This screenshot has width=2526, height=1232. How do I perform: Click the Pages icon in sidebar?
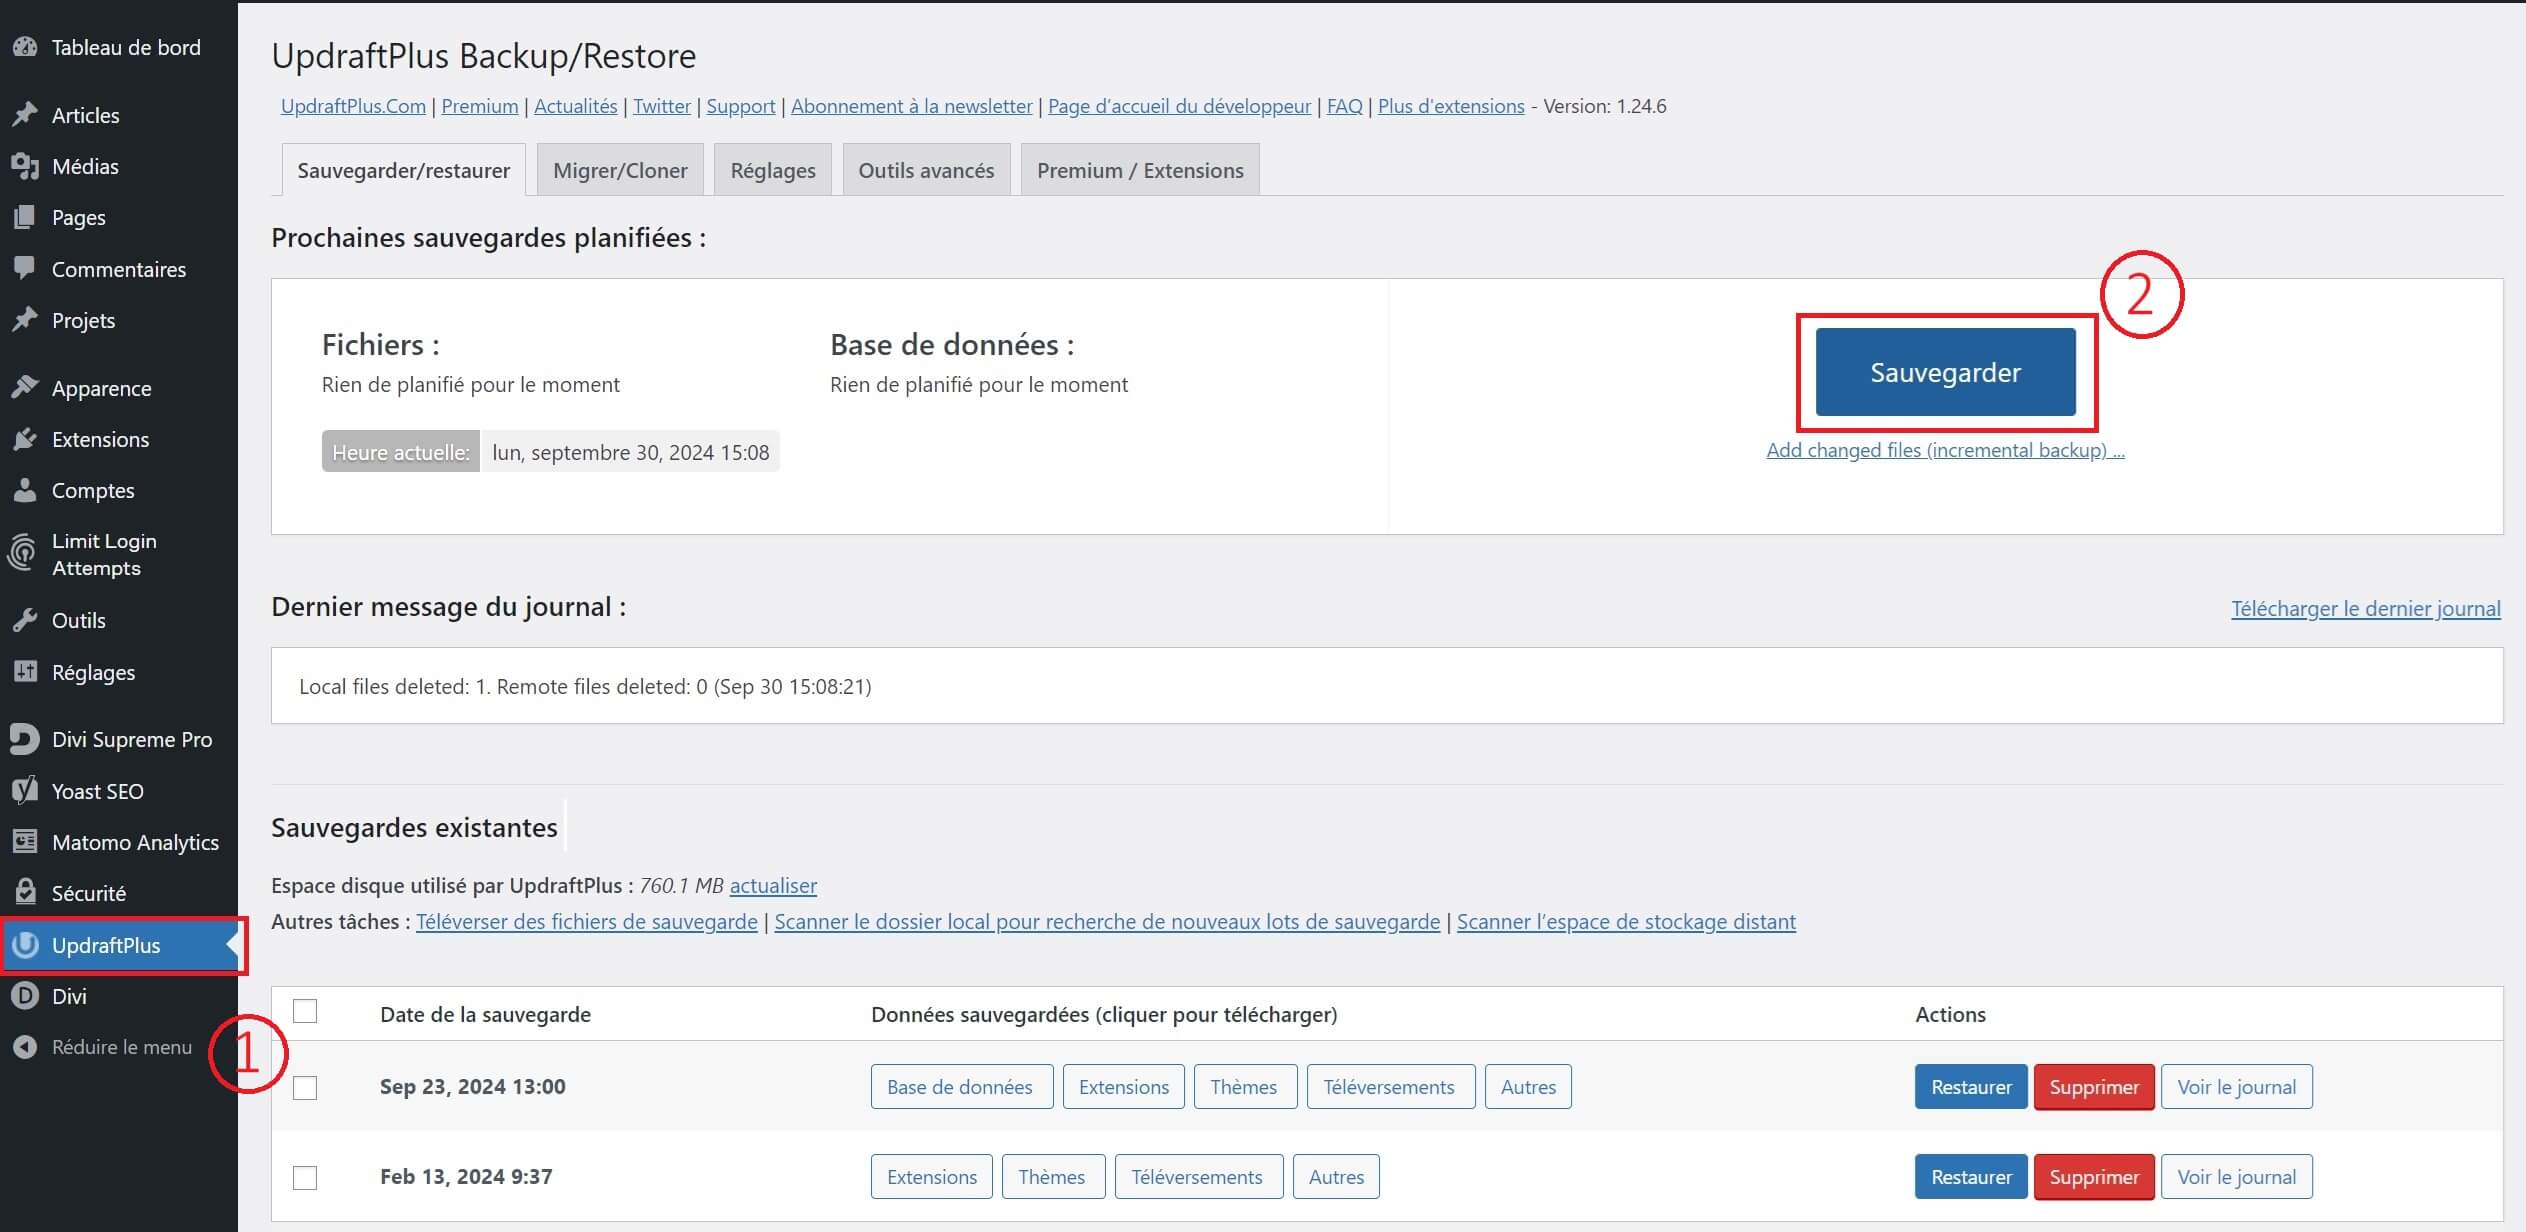[25, 217]
